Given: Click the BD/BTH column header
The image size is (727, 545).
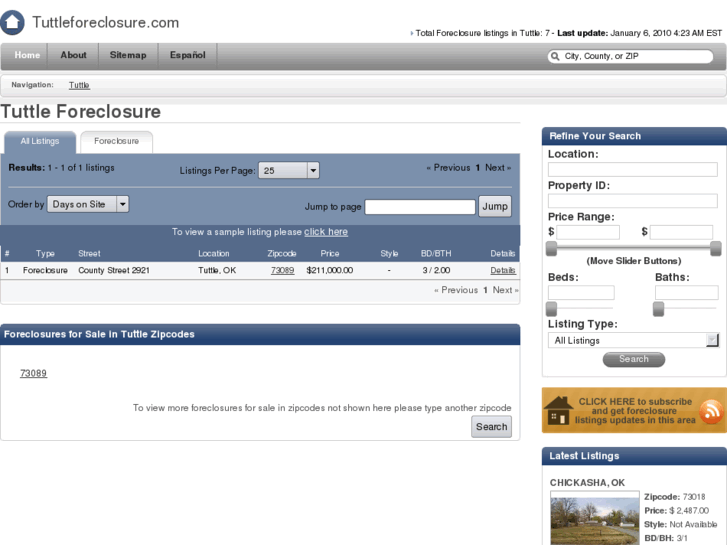Looking at the screenshot, I should coord(436,254).
